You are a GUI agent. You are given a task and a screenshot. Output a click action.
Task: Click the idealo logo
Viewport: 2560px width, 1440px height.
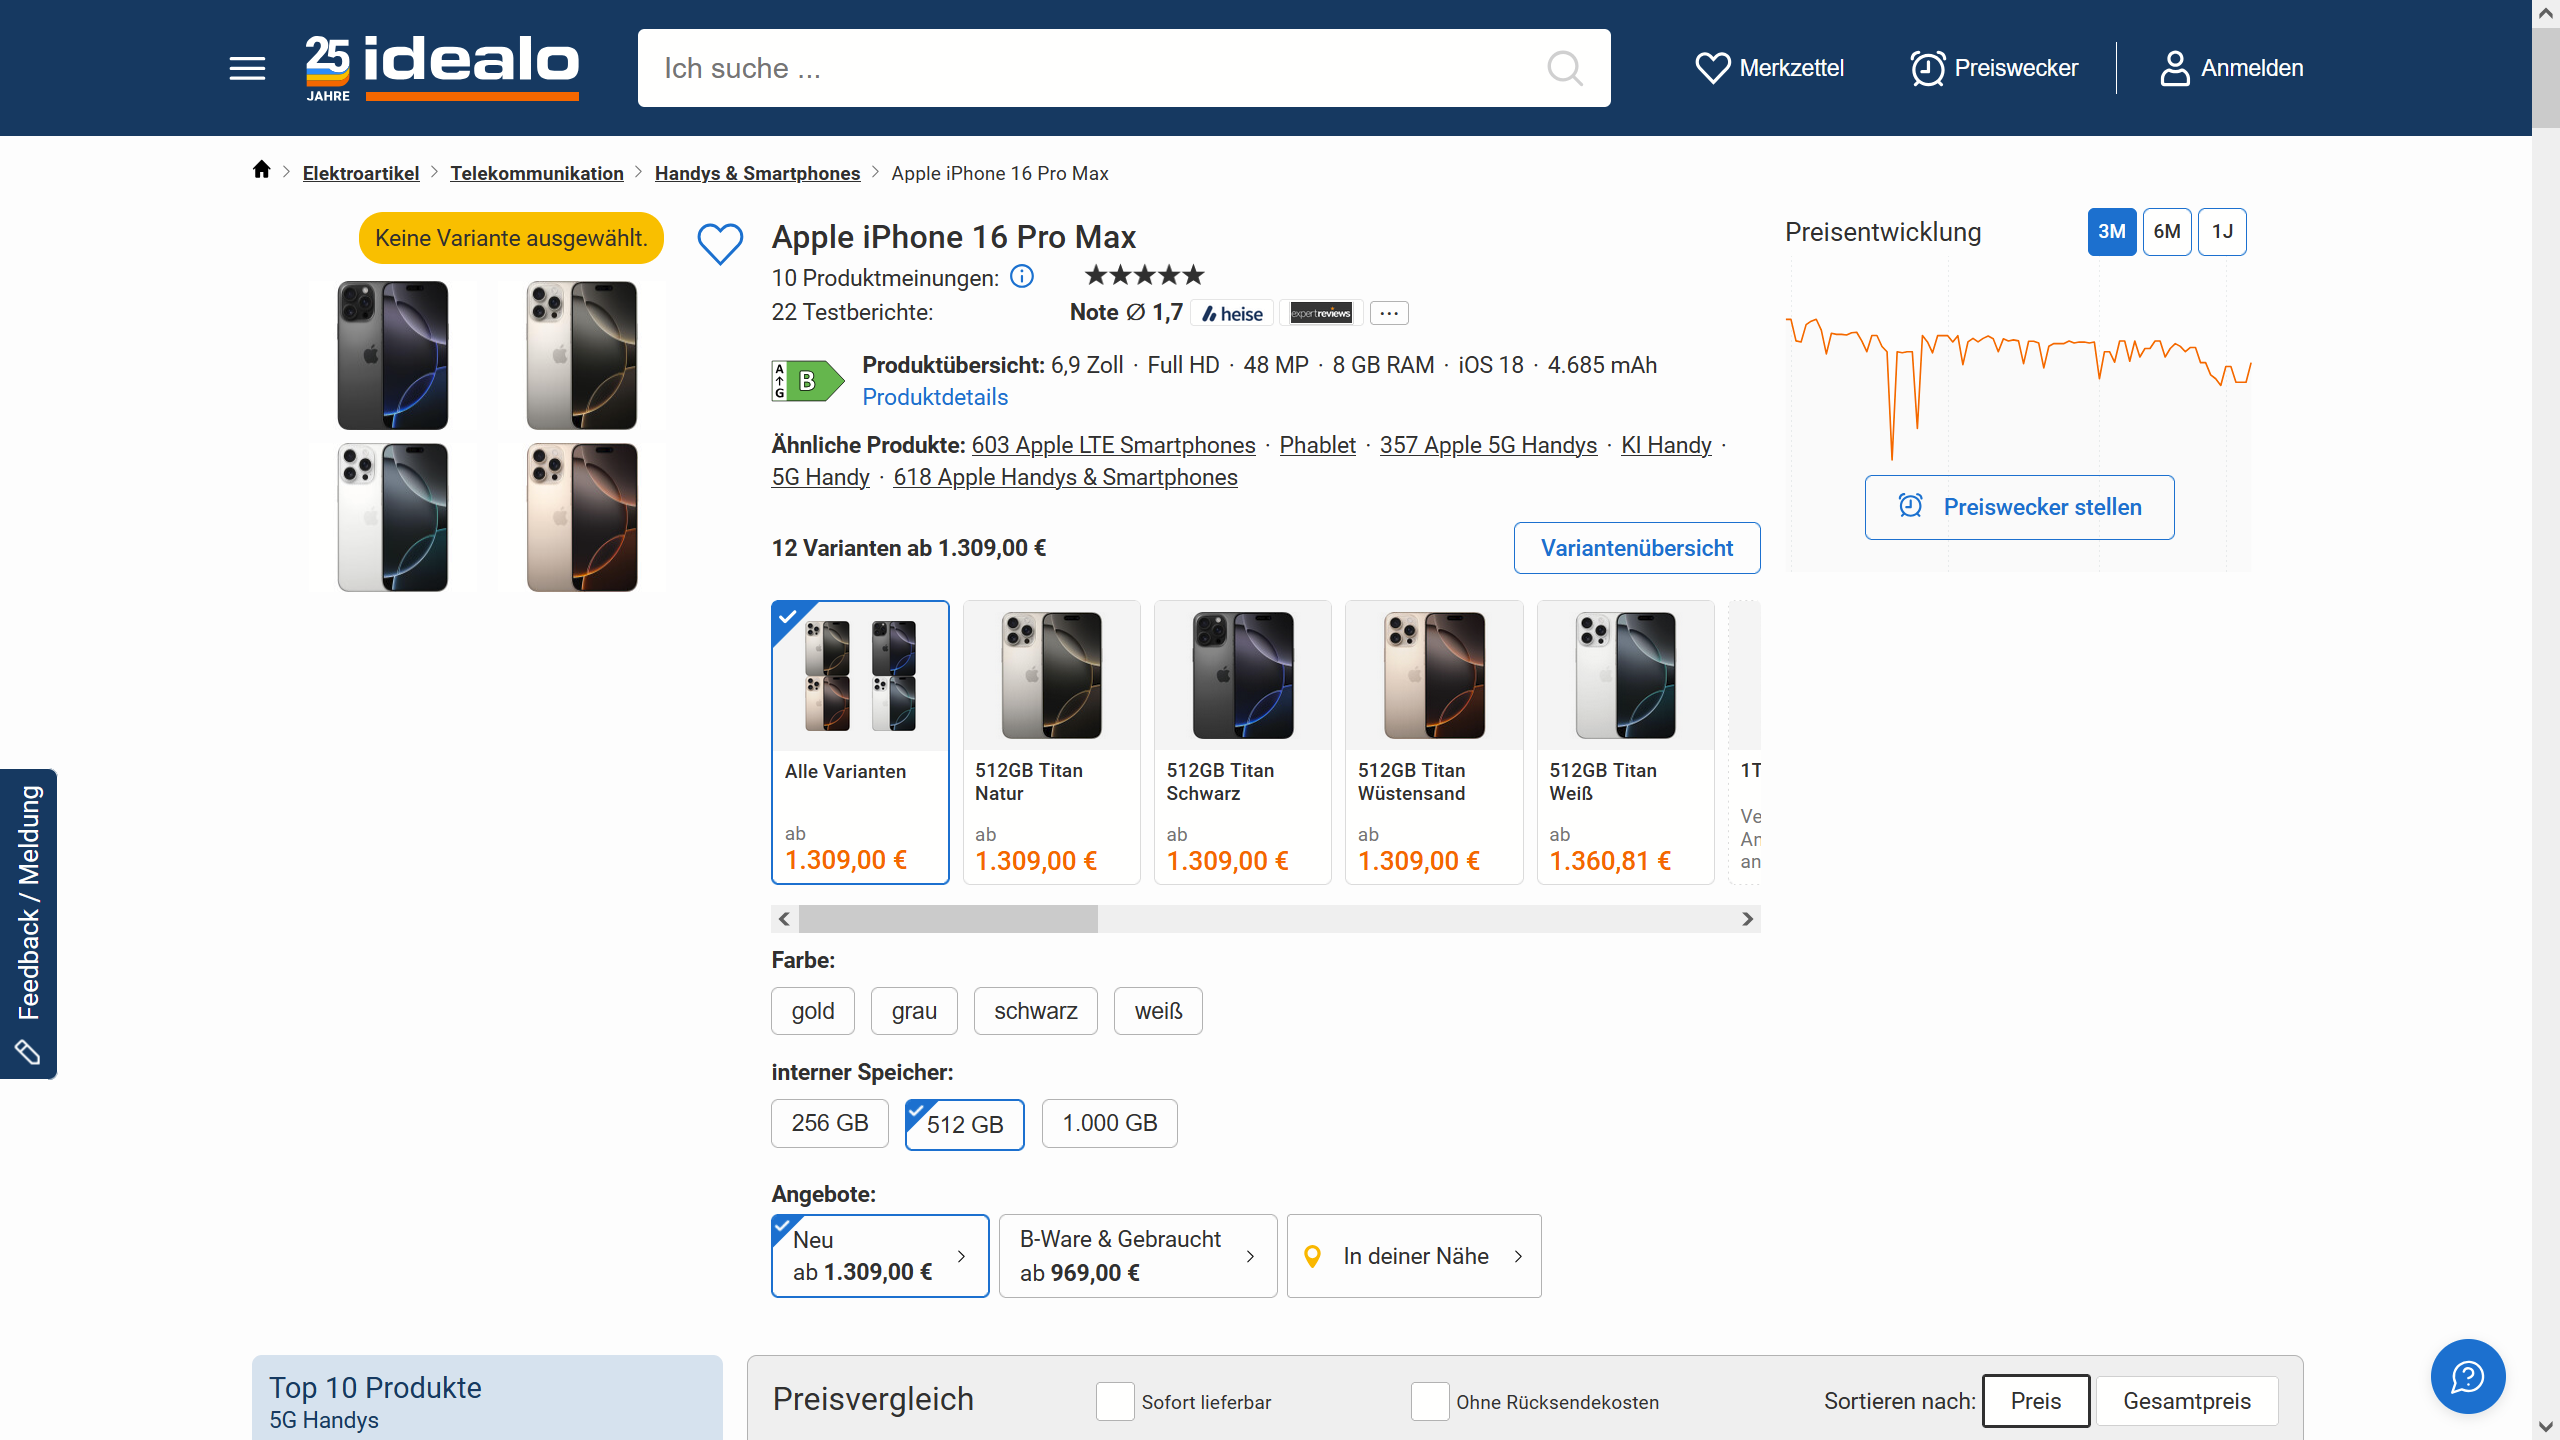442,68
